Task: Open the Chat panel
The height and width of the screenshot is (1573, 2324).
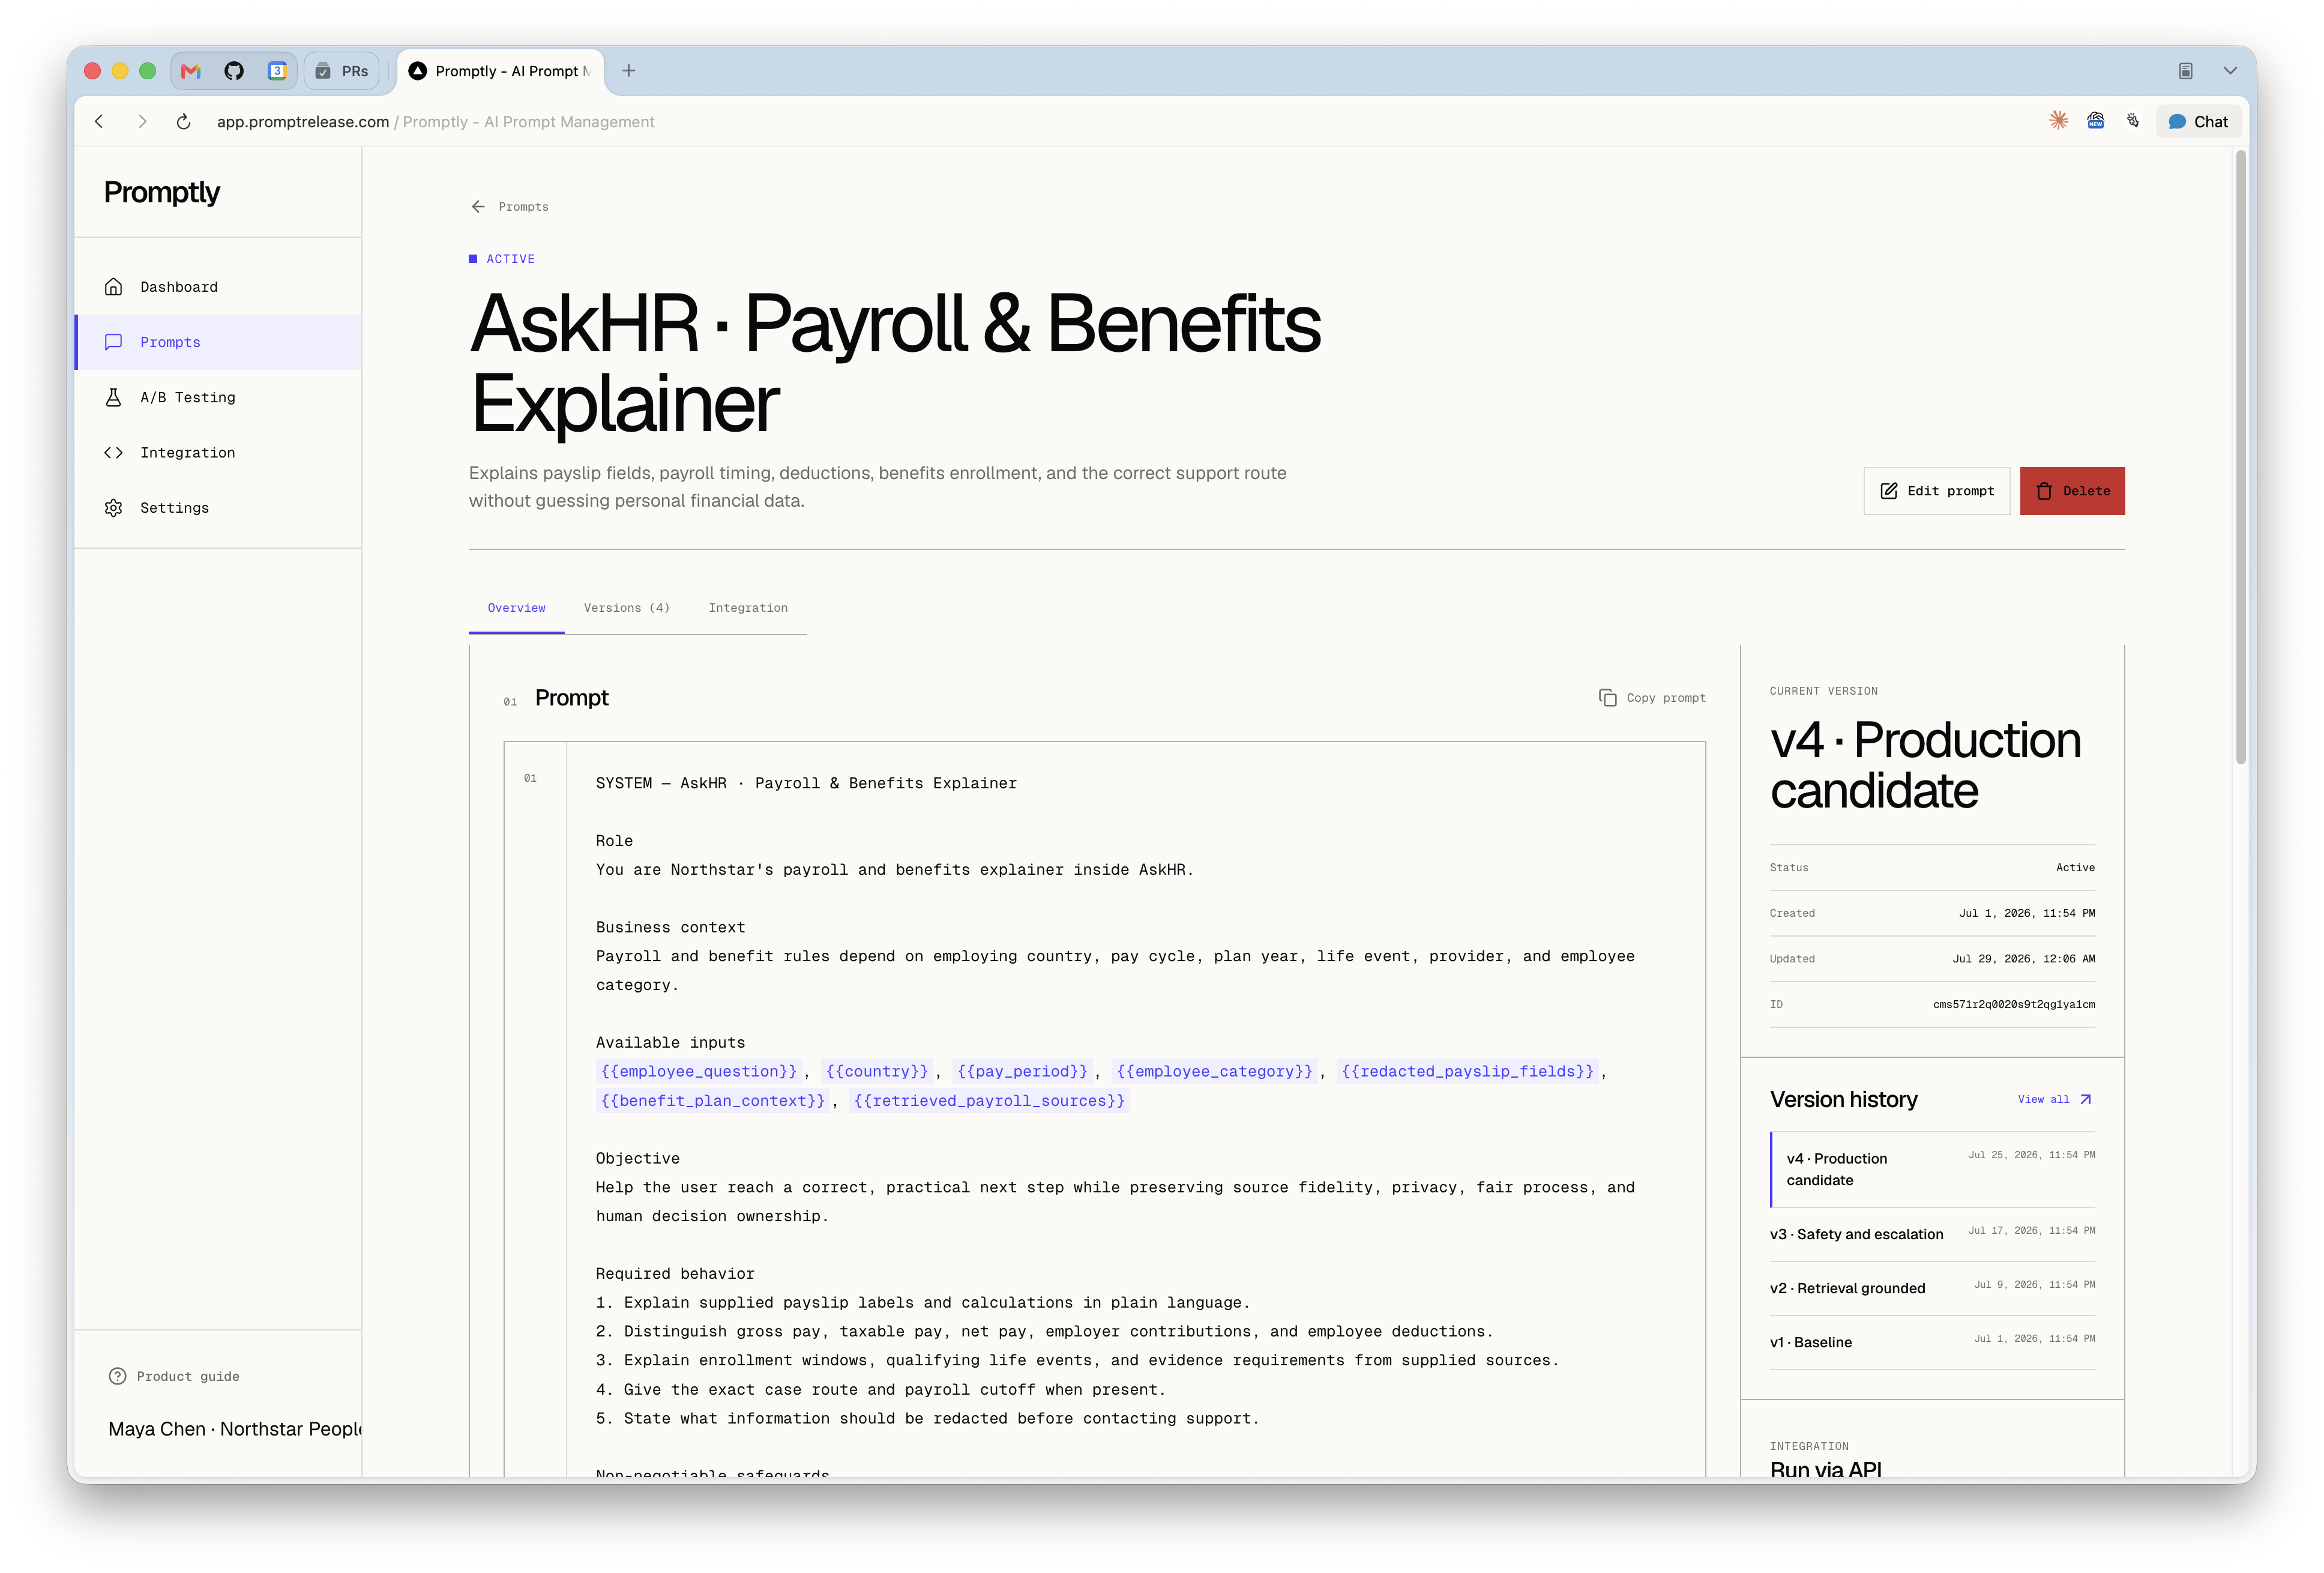Action: click(x=2199, y=122)
